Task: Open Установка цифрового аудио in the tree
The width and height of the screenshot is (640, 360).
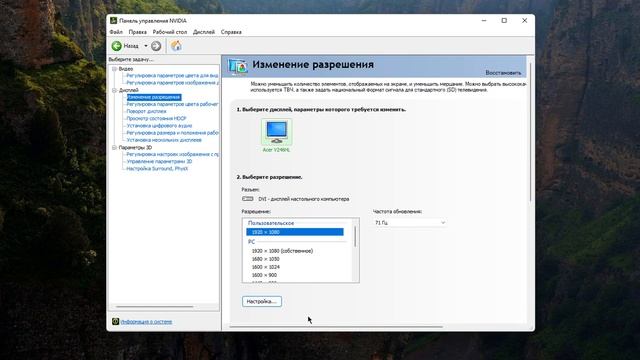Action: (159, 126)
